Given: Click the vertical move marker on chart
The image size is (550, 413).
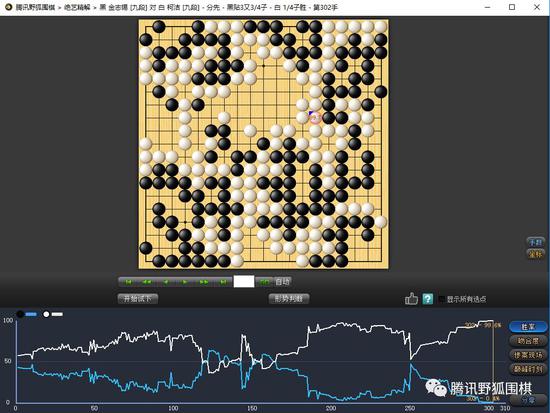Looking at the screenshot, I should click(x=493, y=361).
